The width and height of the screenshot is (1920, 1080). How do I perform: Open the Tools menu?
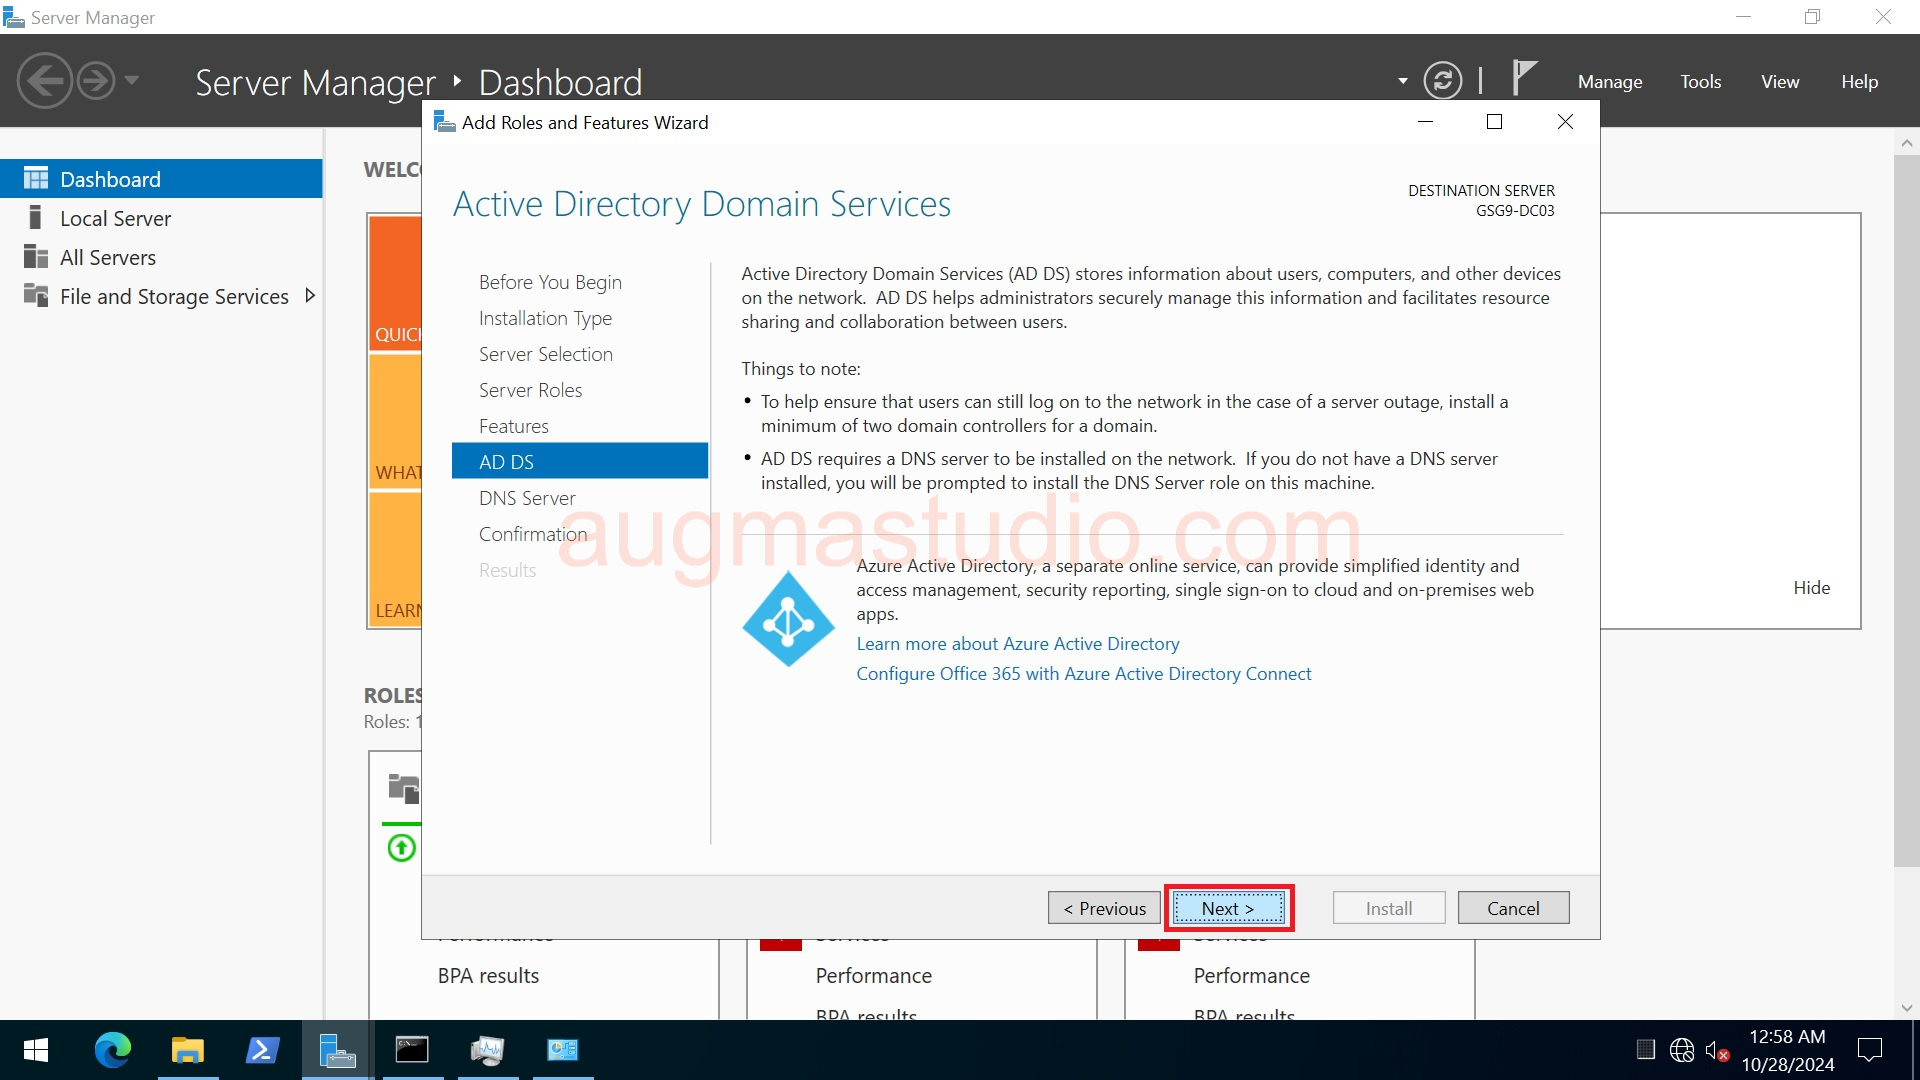[1700, 81]
